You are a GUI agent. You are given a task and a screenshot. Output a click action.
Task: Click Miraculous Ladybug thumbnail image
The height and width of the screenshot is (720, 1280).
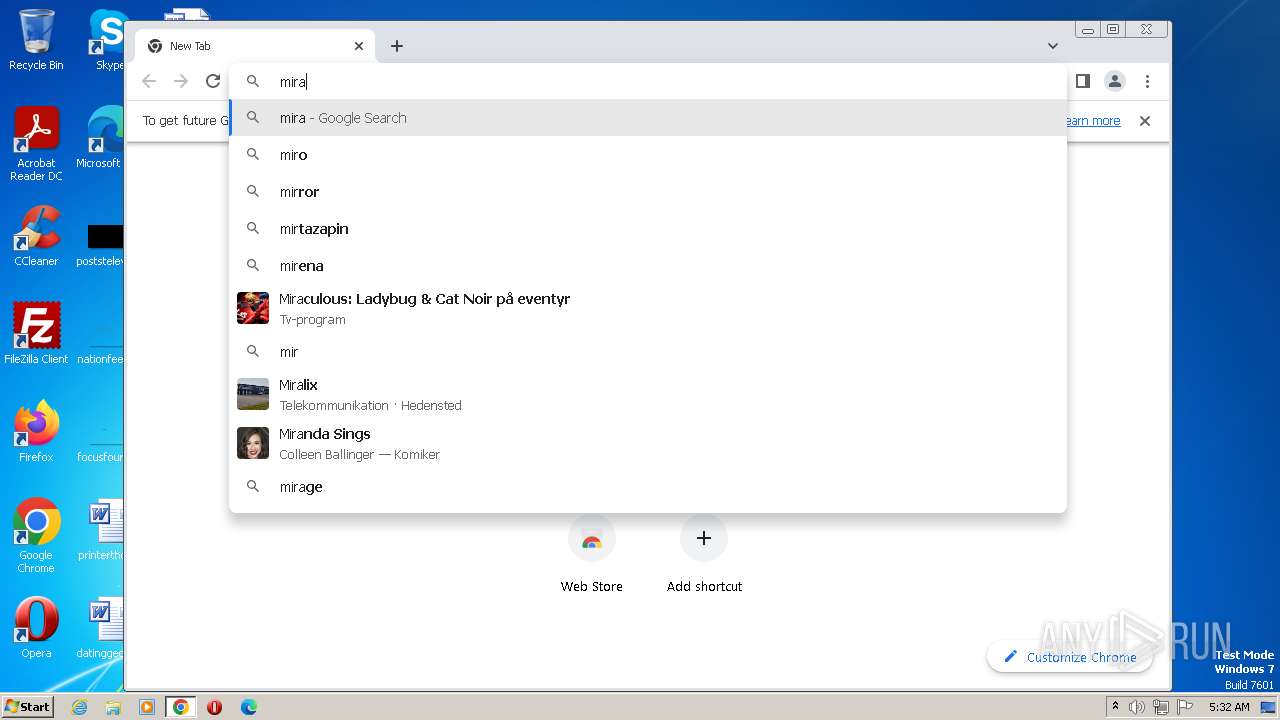coord(253,308)
